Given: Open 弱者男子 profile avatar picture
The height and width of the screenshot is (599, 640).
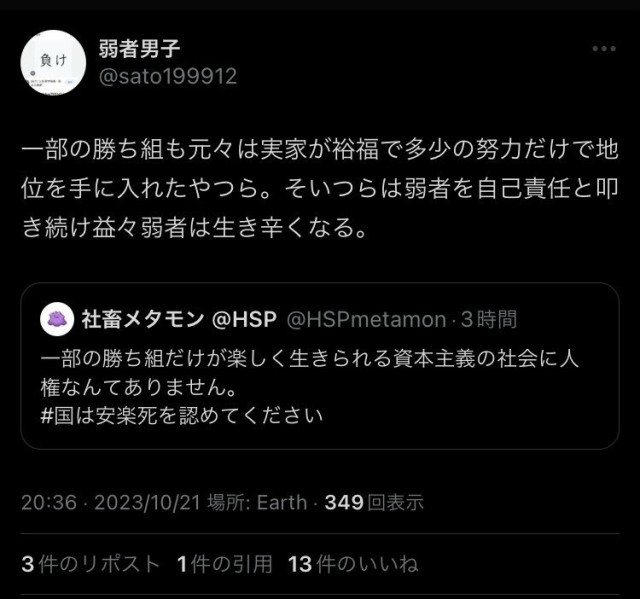Looking at the screenshot, I should 53,62.
